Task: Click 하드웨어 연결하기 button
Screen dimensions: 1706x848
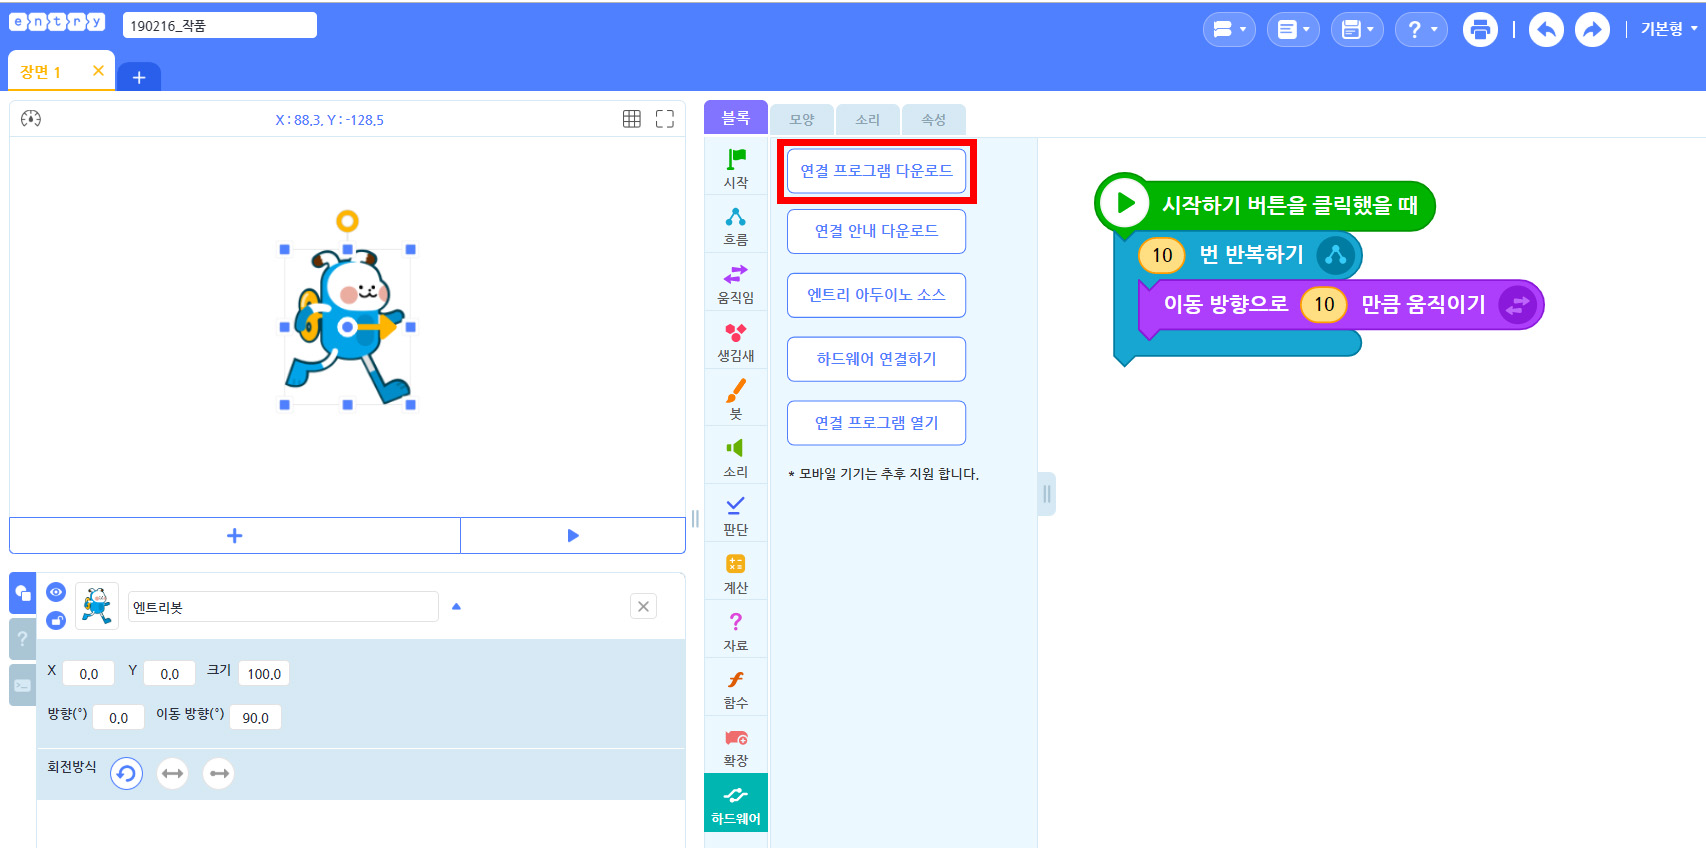Action: tap(877, 359)
